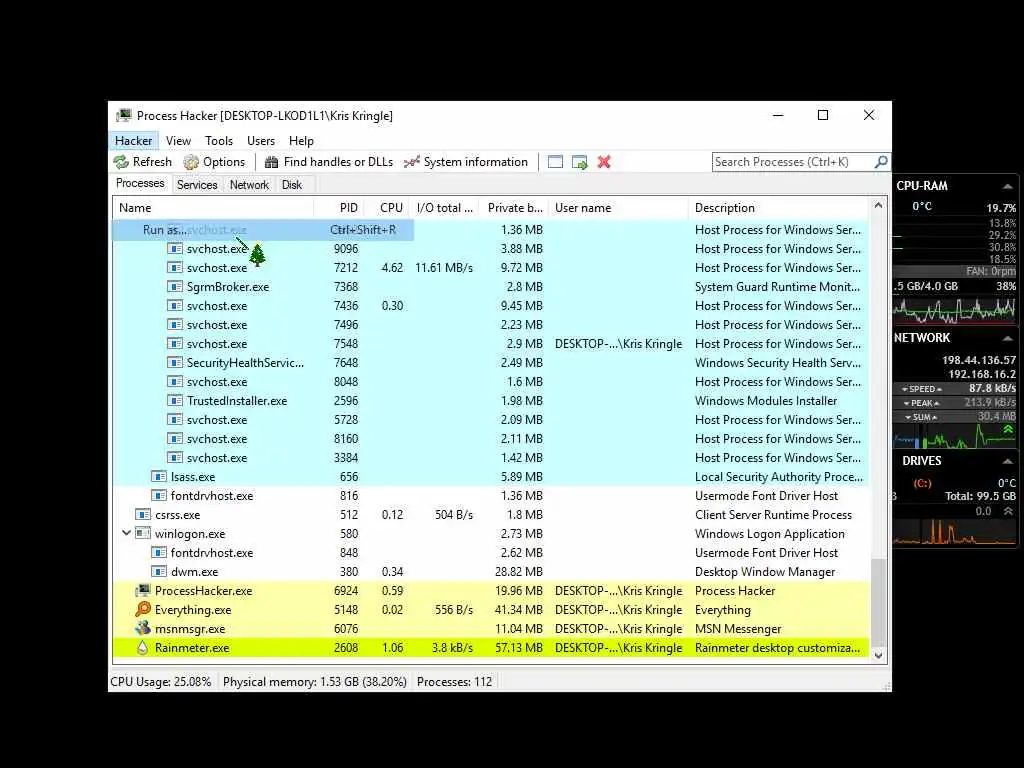
Task: Collapse the winlogon.exe tree node
Action: pos(126,533)
